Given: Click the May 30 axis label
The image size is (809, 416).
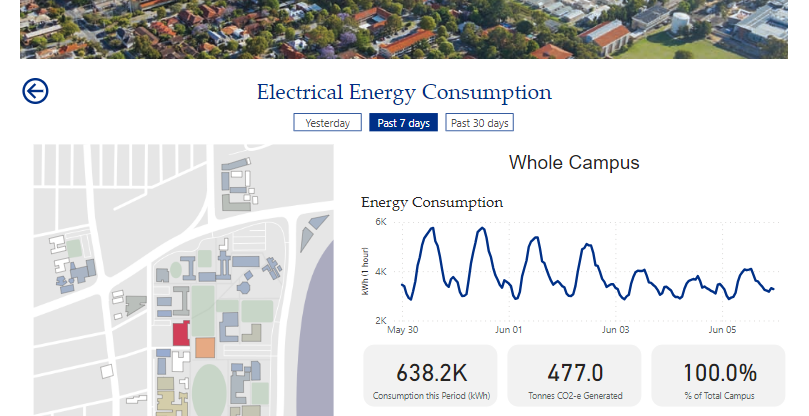Looking at the screenshot, I should click(x=402, y=330).
